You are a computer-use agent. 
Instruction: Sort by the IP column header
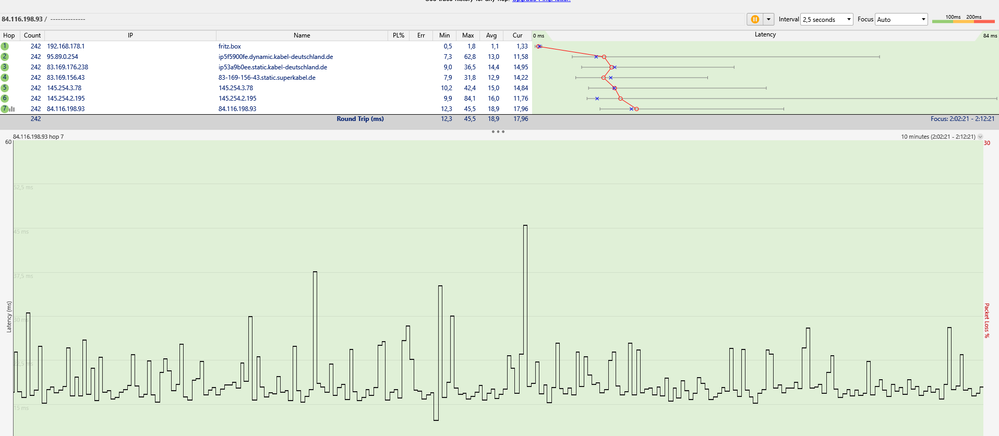[x=130, y=35]
